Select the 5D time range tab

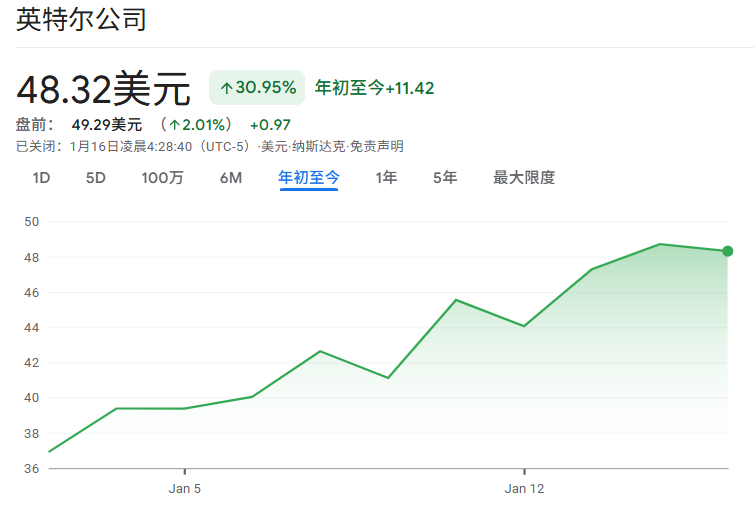(96, 178)
